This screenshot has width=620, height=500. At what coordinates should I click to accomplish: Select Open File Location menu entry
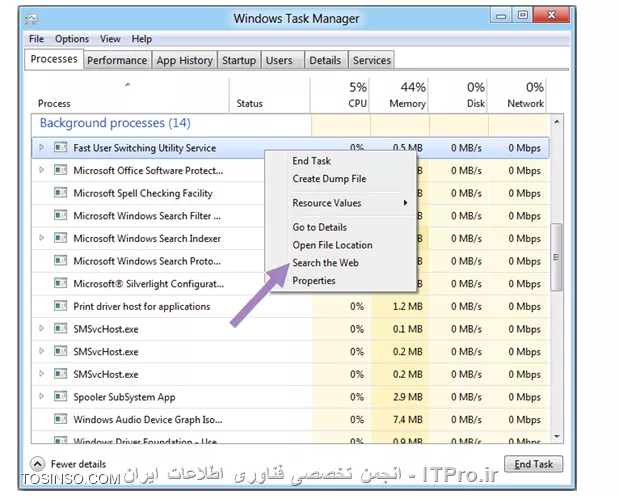point(333,245)
